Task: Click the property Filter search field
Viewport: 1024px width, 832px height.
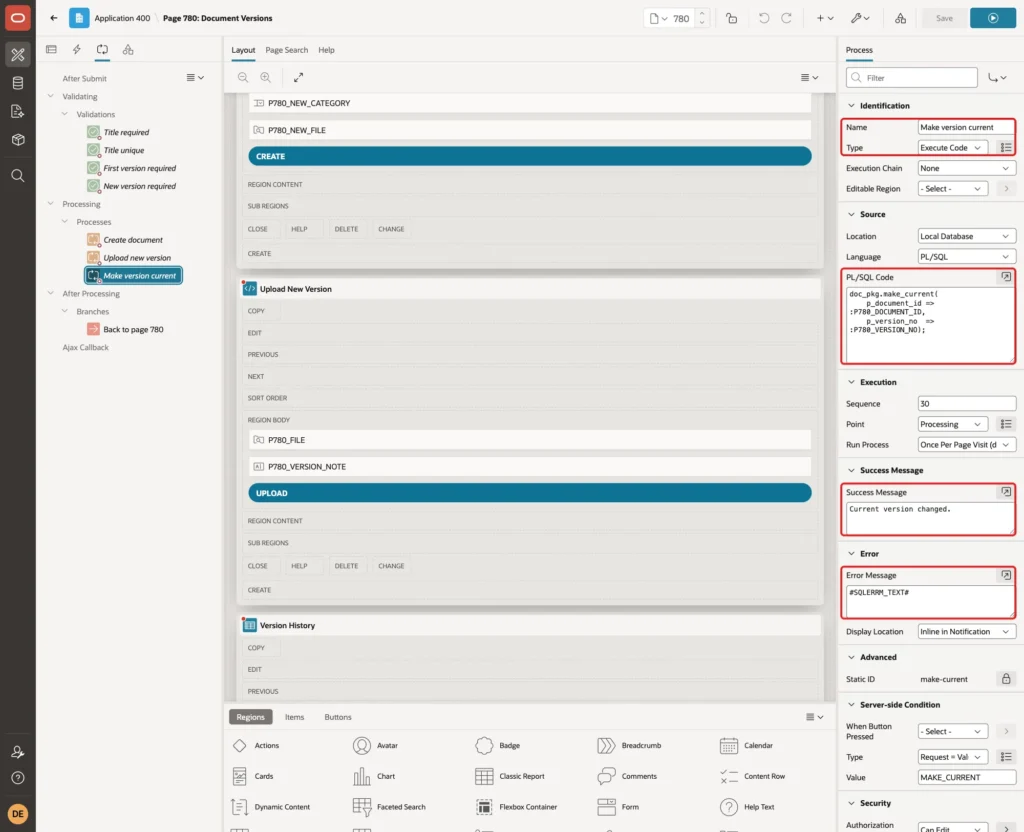Action: pos(912,78)
